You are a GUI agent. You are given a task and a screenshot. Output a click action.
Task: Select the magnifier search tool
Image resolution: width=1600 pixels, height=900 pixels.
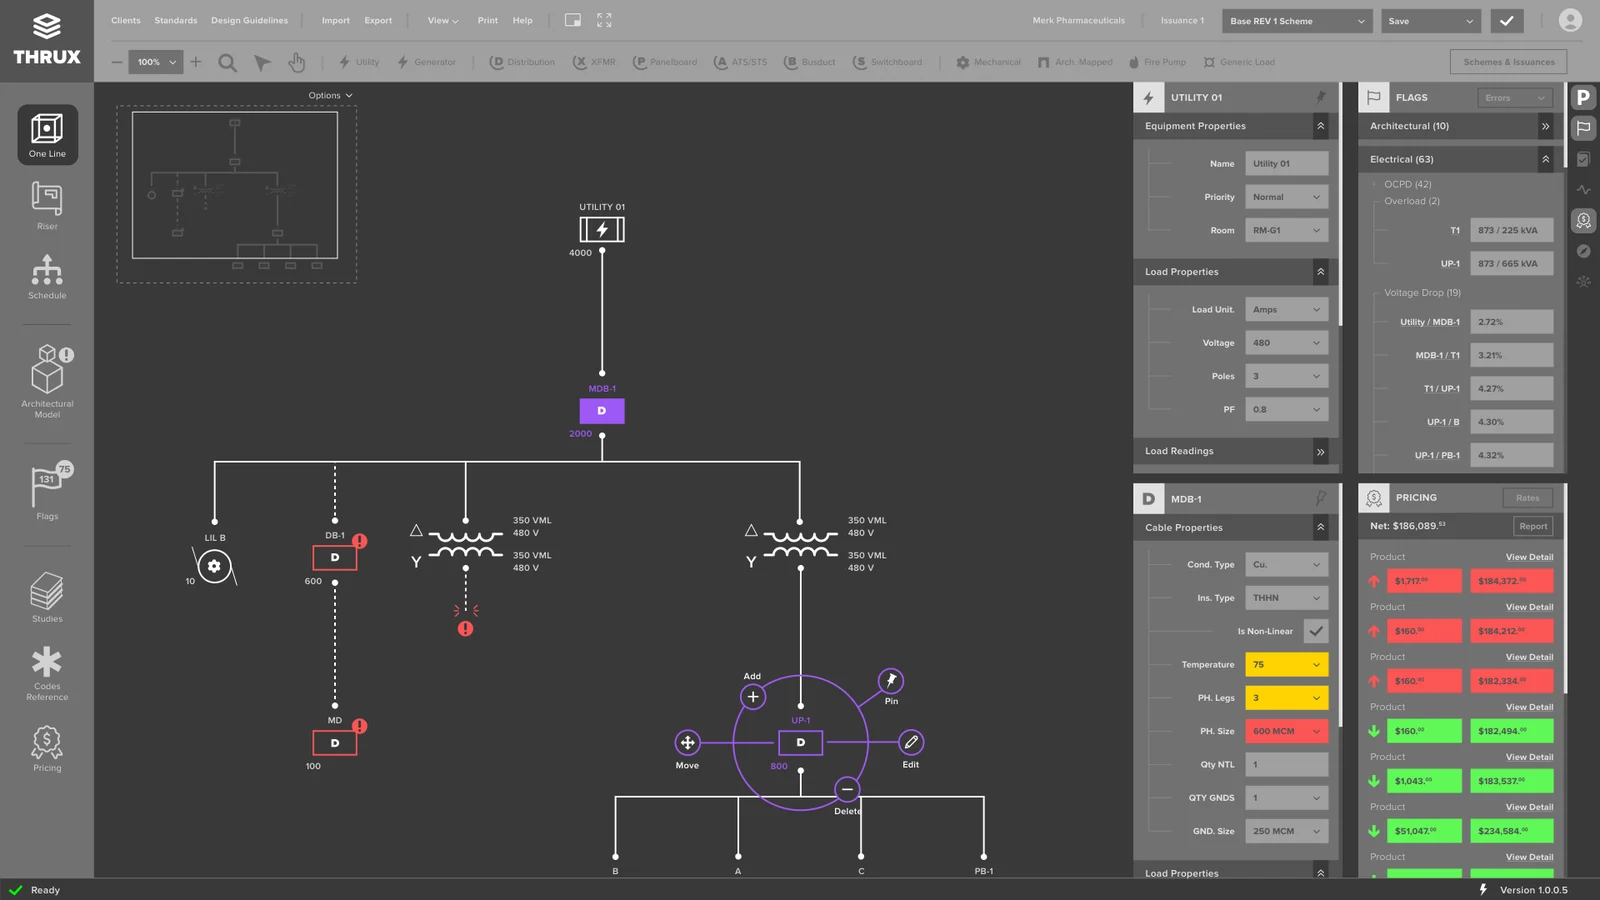coord(228,62)
